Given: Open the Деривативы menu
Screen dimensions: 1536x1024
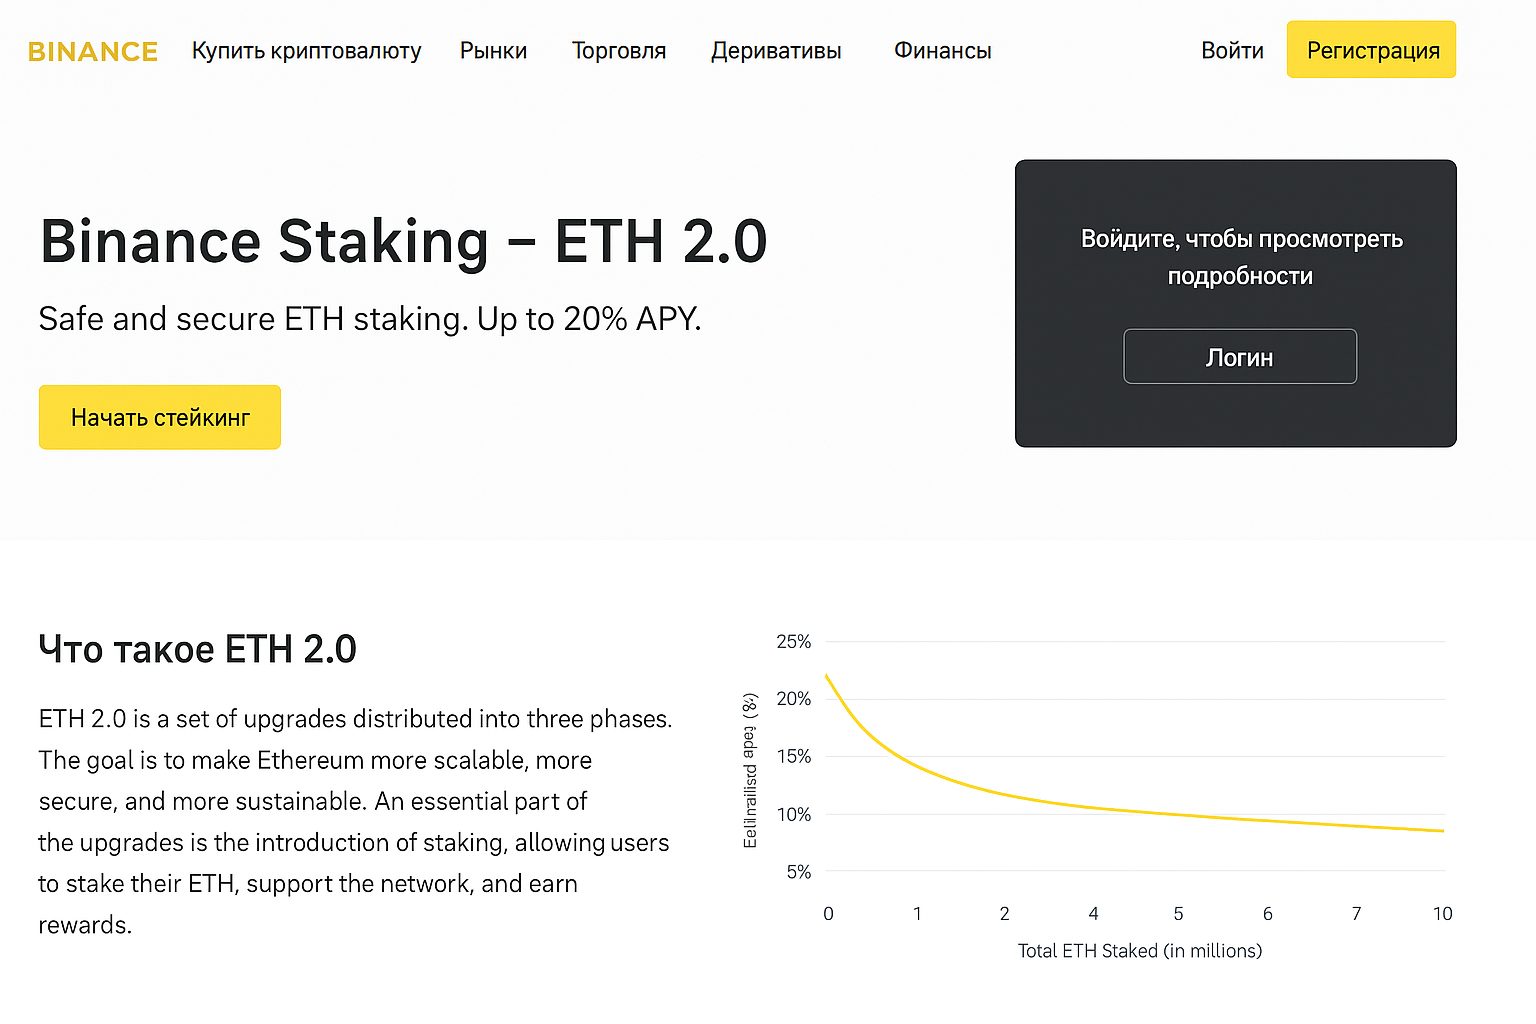Looking at the screenshot, I should (x=776, y=50).
